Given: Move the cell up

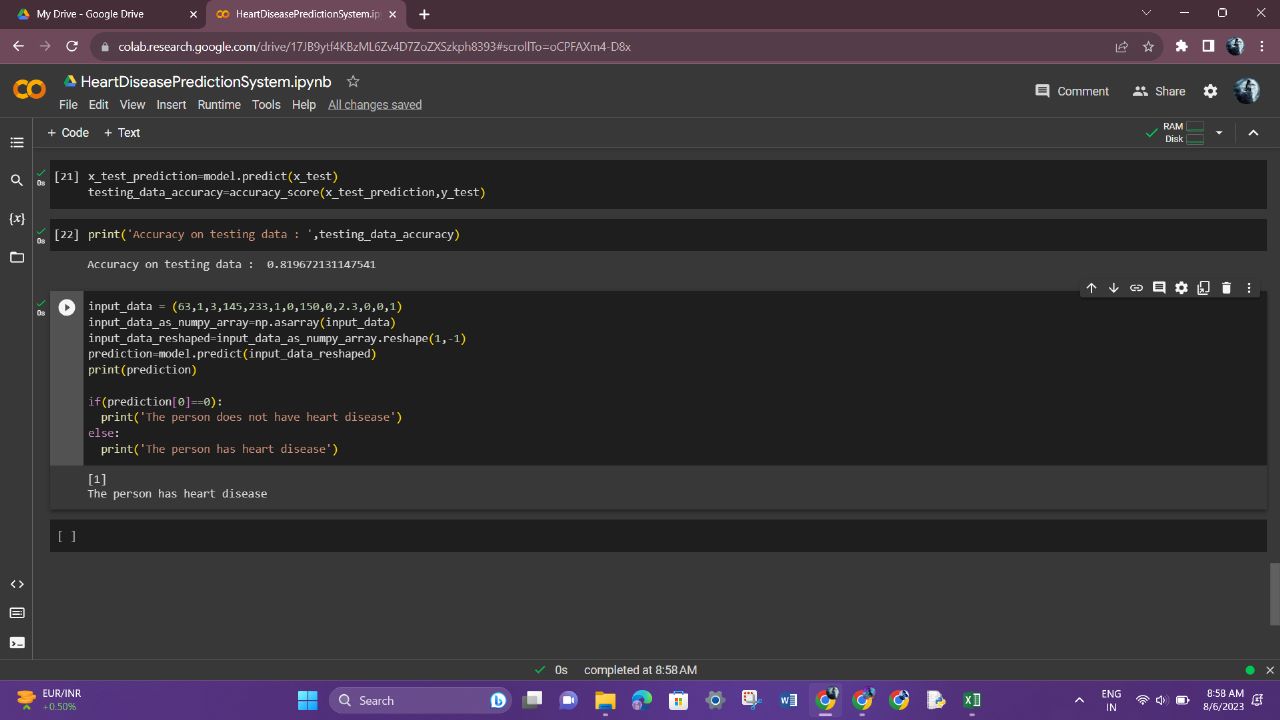Looking at the screenshot, I should coord(1091,288).
